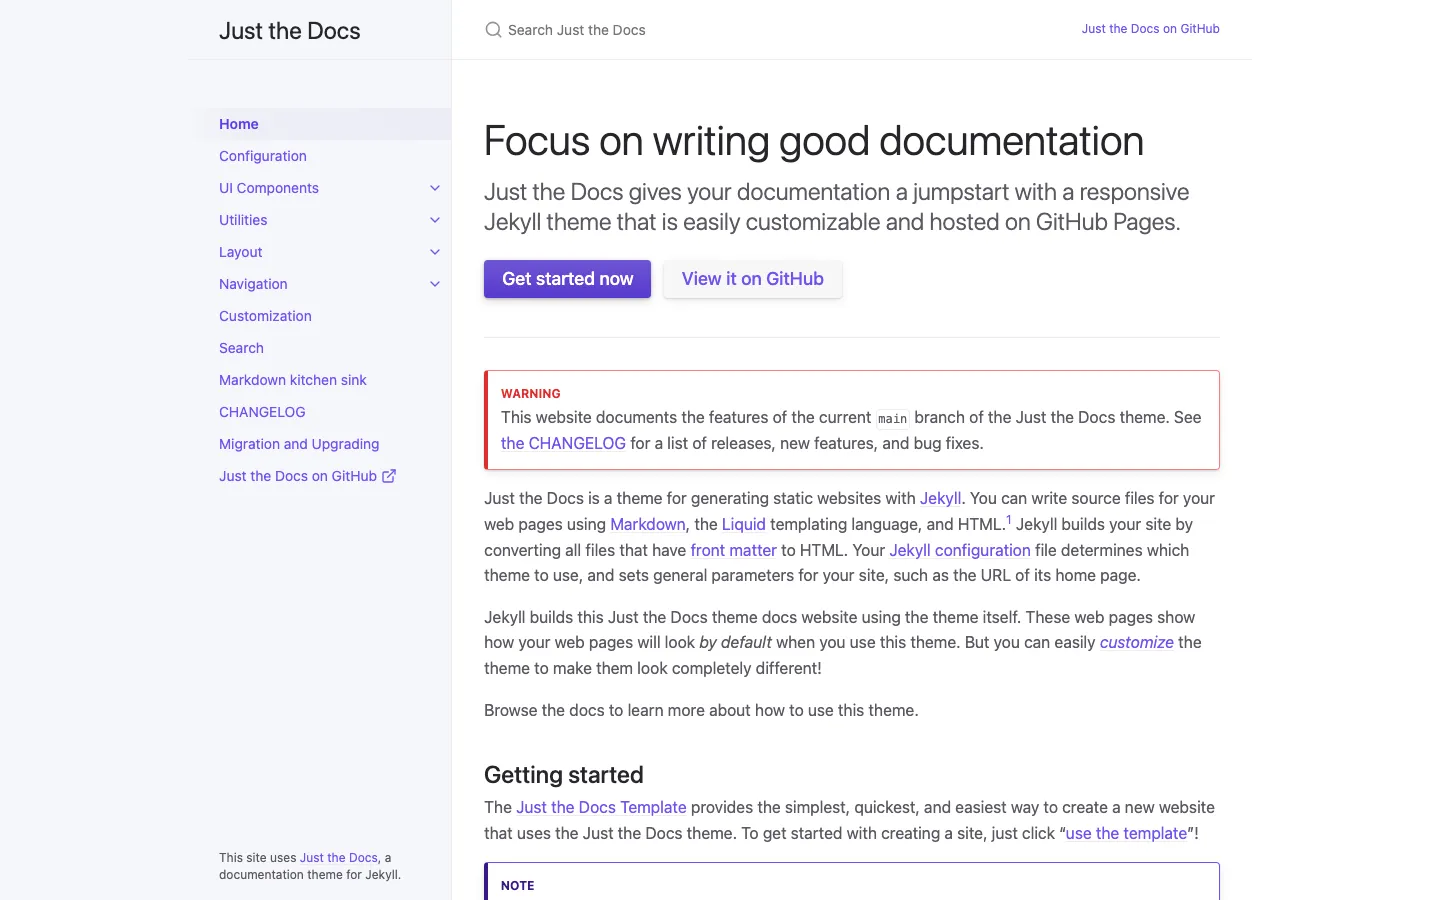The width and height of the screenshot is (1440, 900).
Task: Click the View it on GitHub button
Action: coord(753,279)
